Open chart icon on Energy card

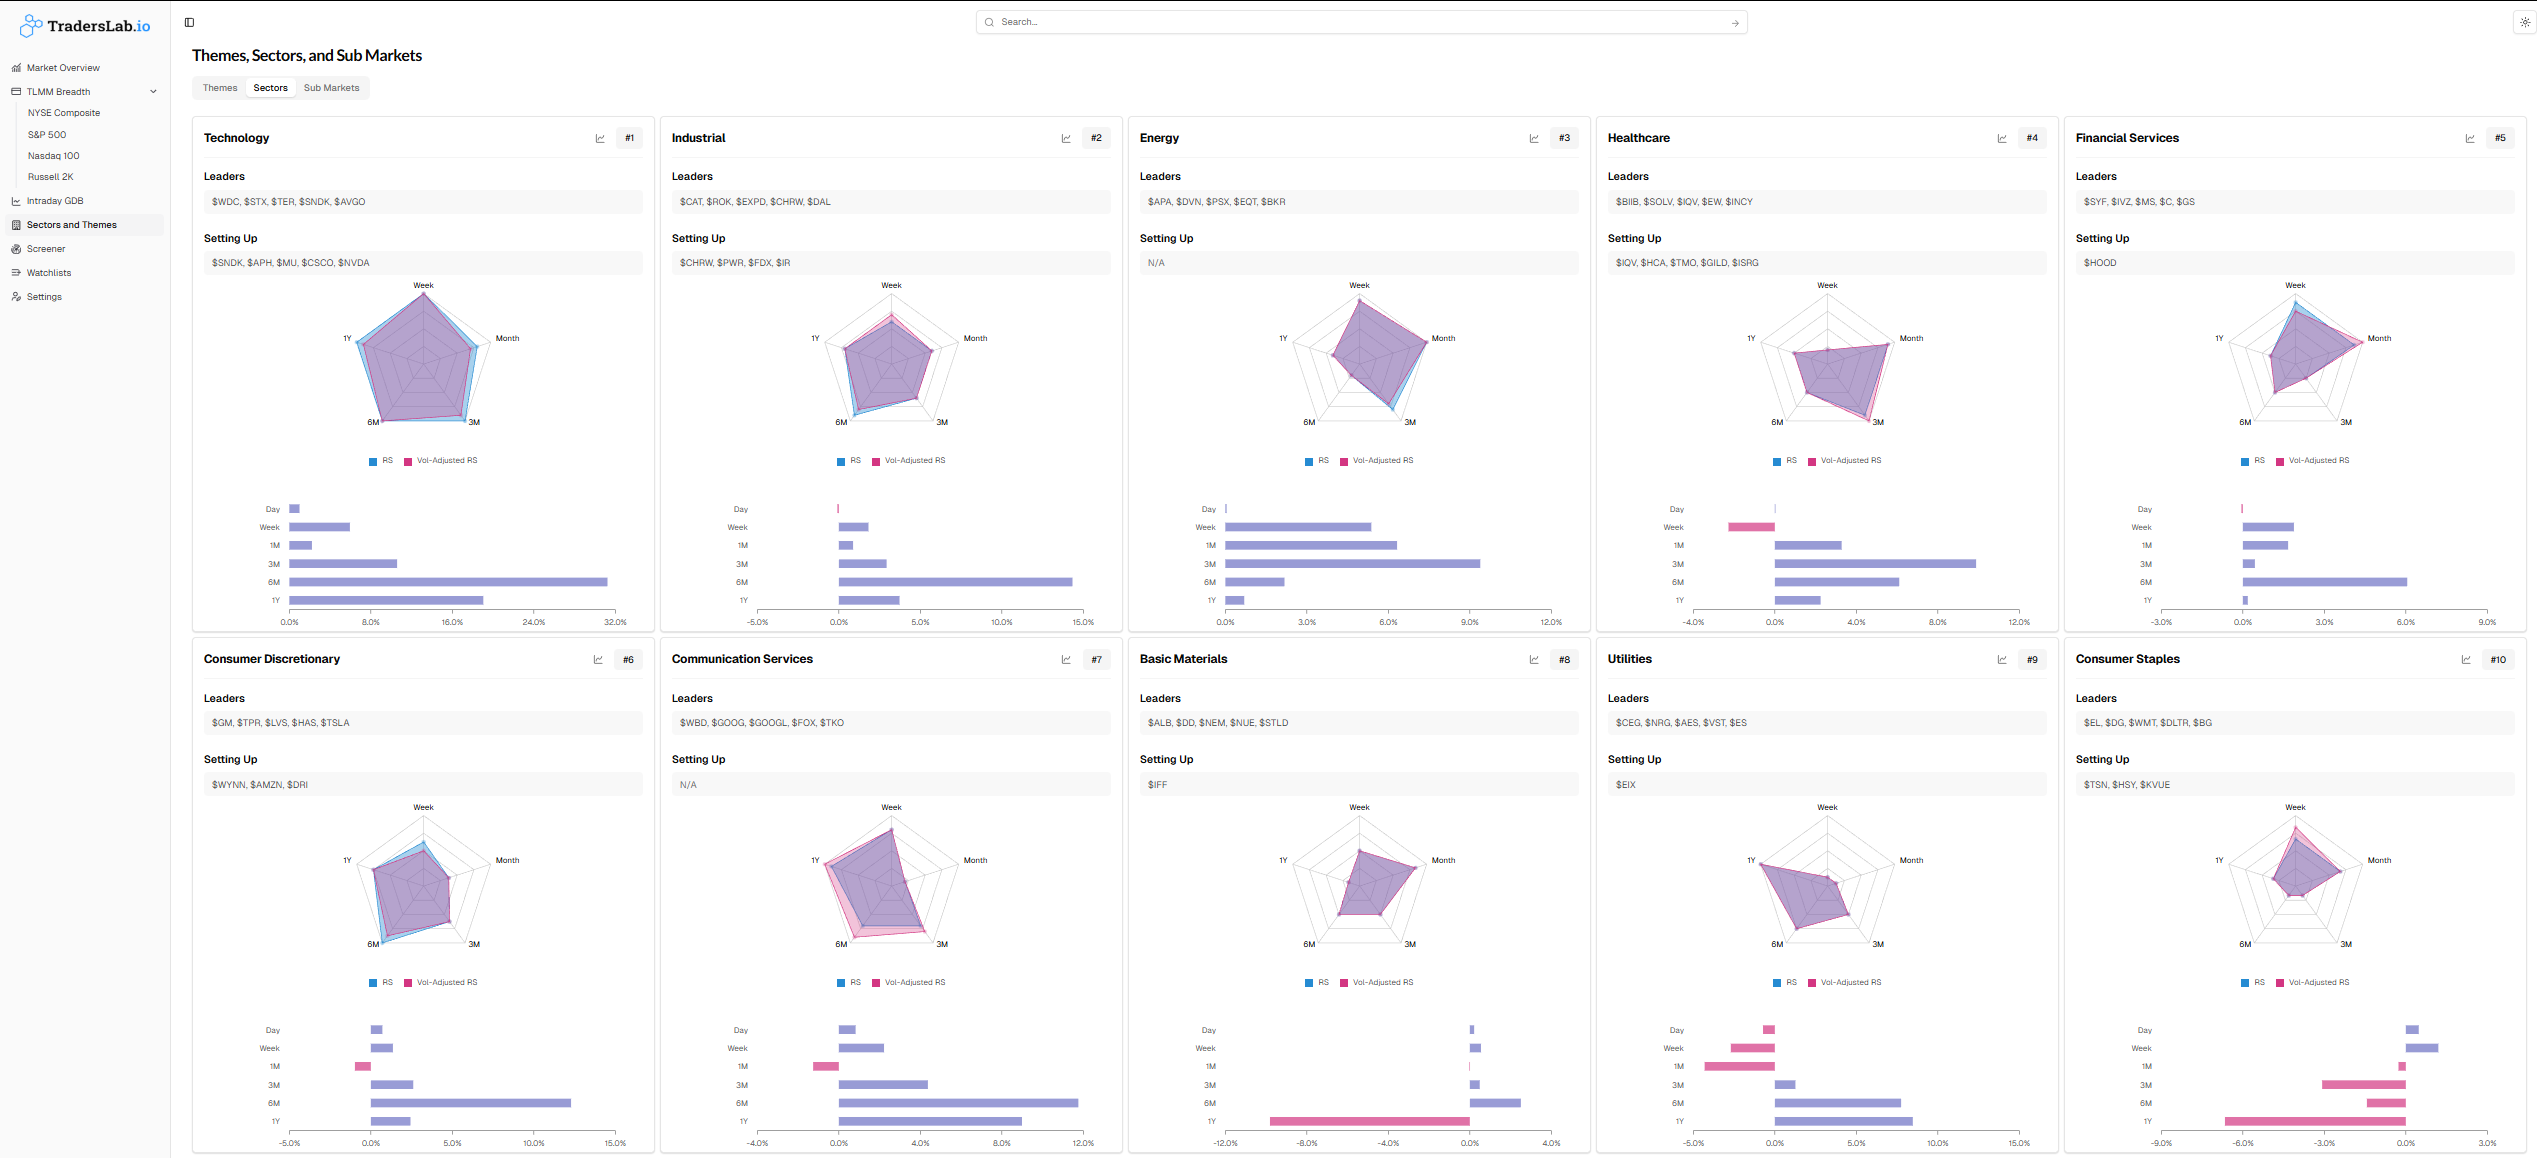(x=1534, y=139)
